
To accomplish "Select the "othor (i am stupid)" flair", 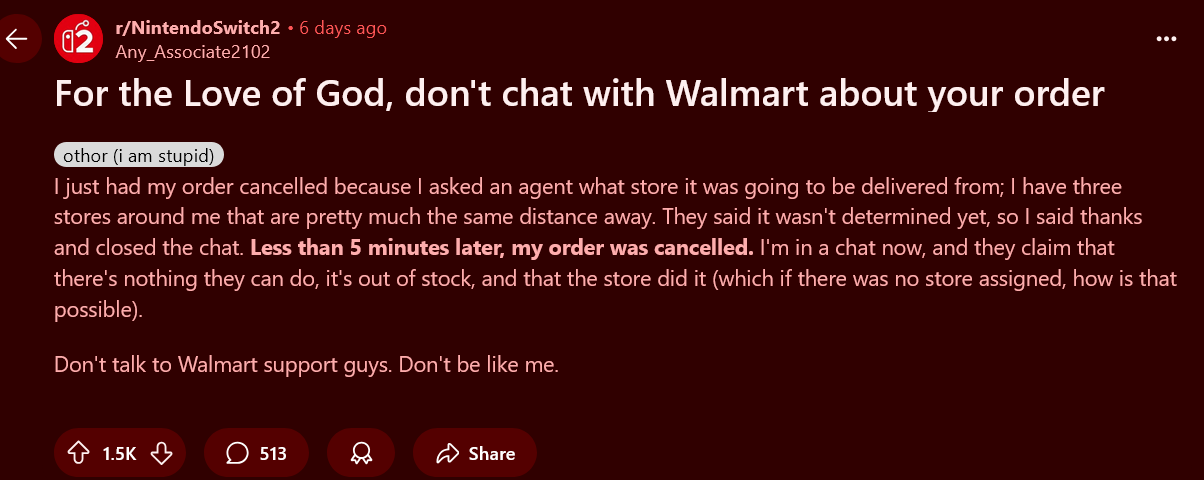I will (x=139, y=155).
